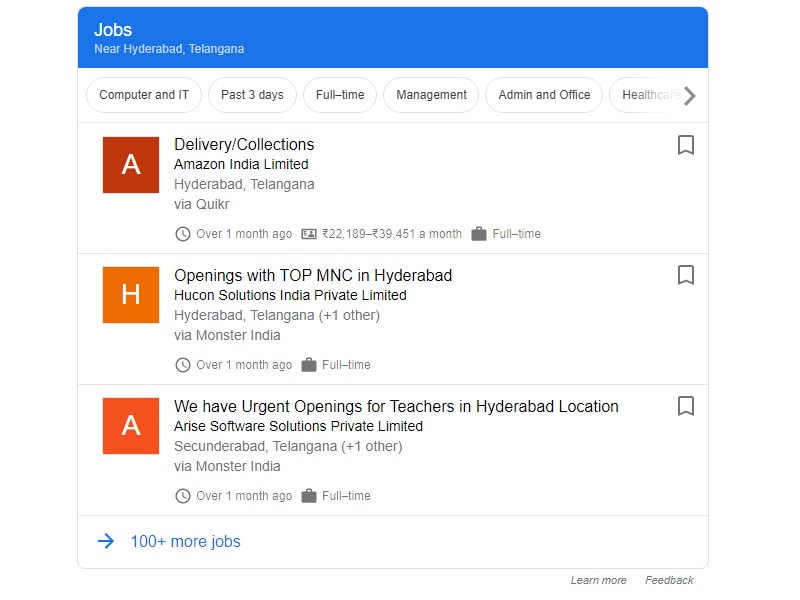Open the Delivery/Collections job title
Image resolution: width=800 pixels, height=600 pixels.
pos(244,144)
